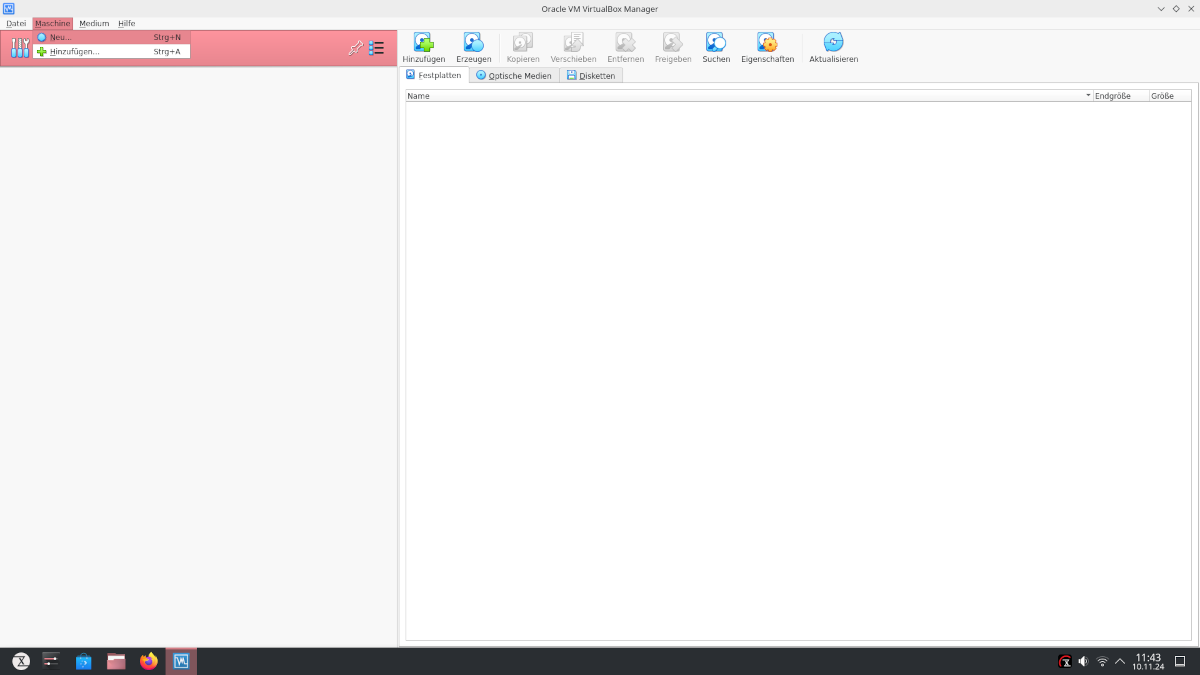Open system settings from the taskbar
Image resolution: width=1200 pixels, height=675 pixels.
coord(52,661)
